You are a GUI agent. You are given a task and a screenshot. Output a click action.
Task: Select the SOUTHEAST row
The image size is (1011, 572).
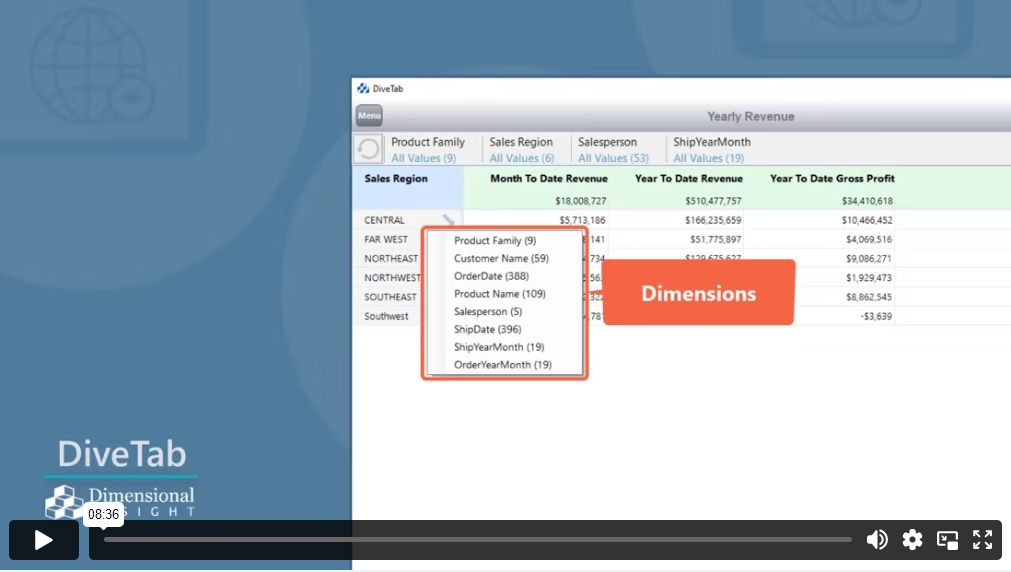[390, 297]
